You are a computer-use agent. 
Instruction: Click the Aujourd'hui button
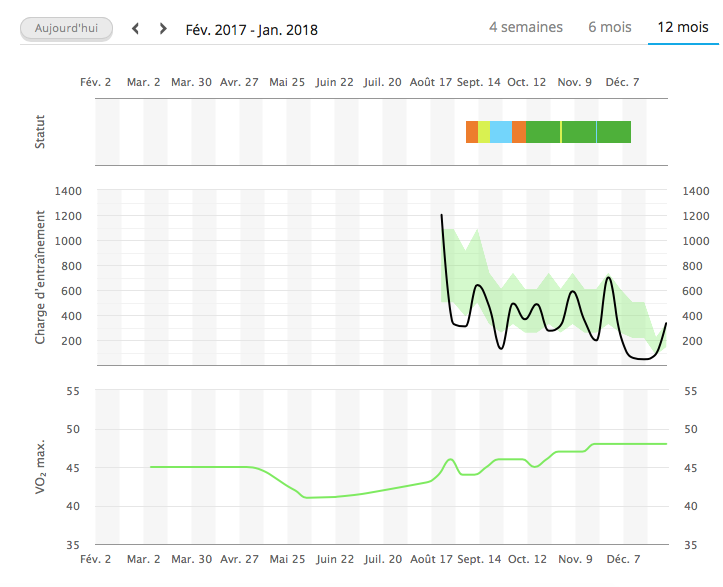click(66, 28)
